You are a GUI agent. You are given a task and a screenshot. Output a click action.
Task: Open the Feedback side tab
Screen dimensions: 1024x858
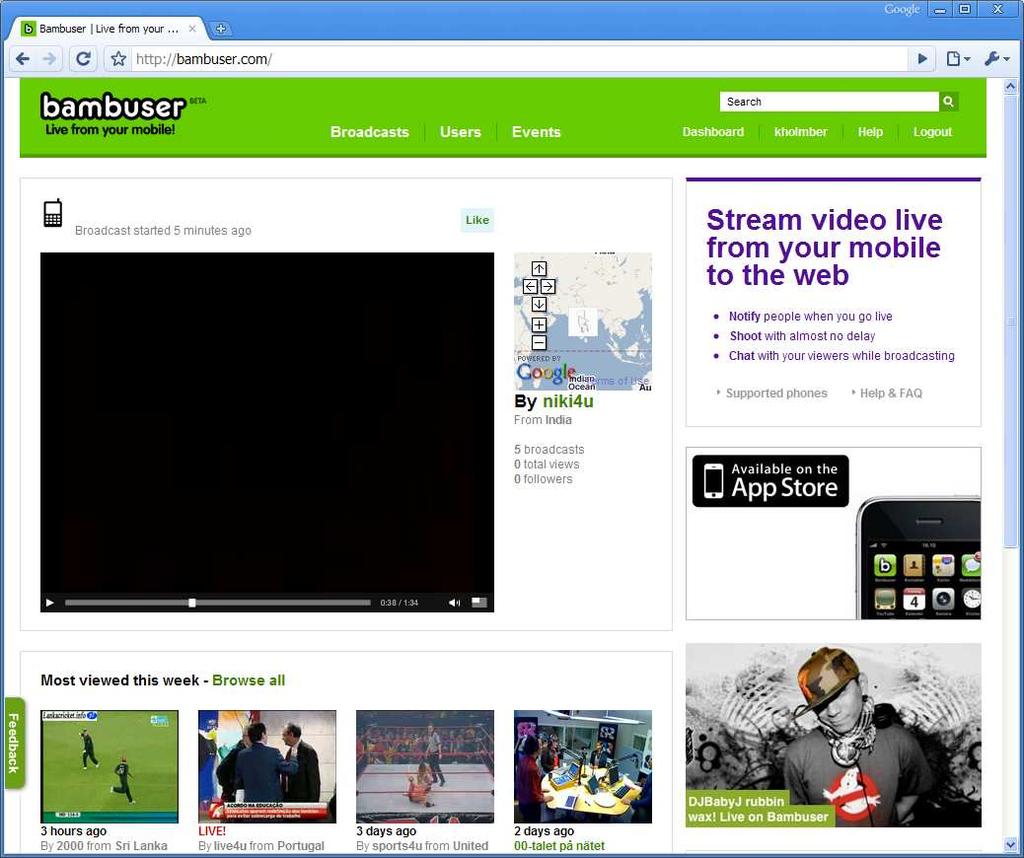click(x=14, y=743)
